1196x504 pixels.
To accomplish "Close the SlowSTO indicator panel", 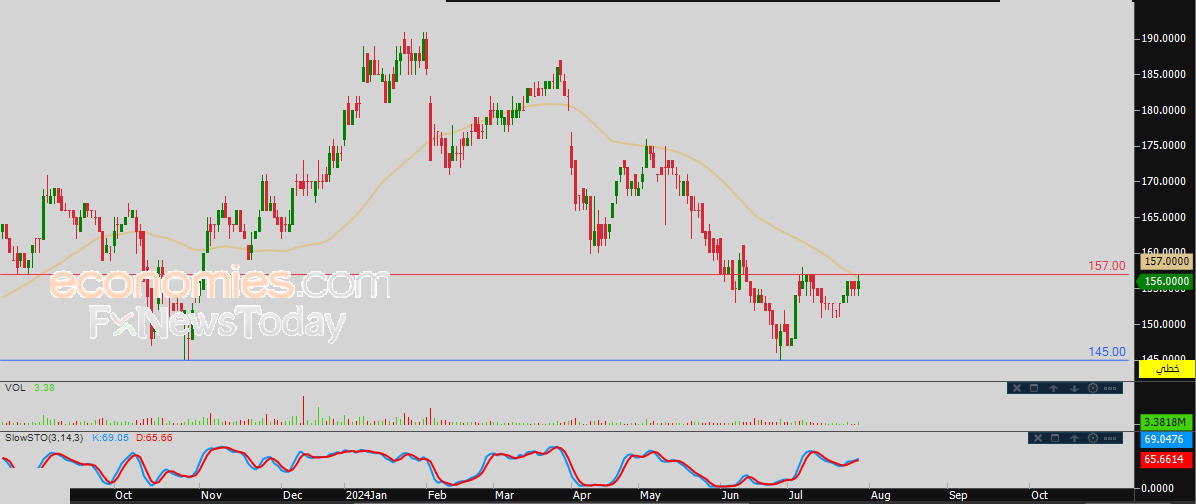I will pos(1038,438).
